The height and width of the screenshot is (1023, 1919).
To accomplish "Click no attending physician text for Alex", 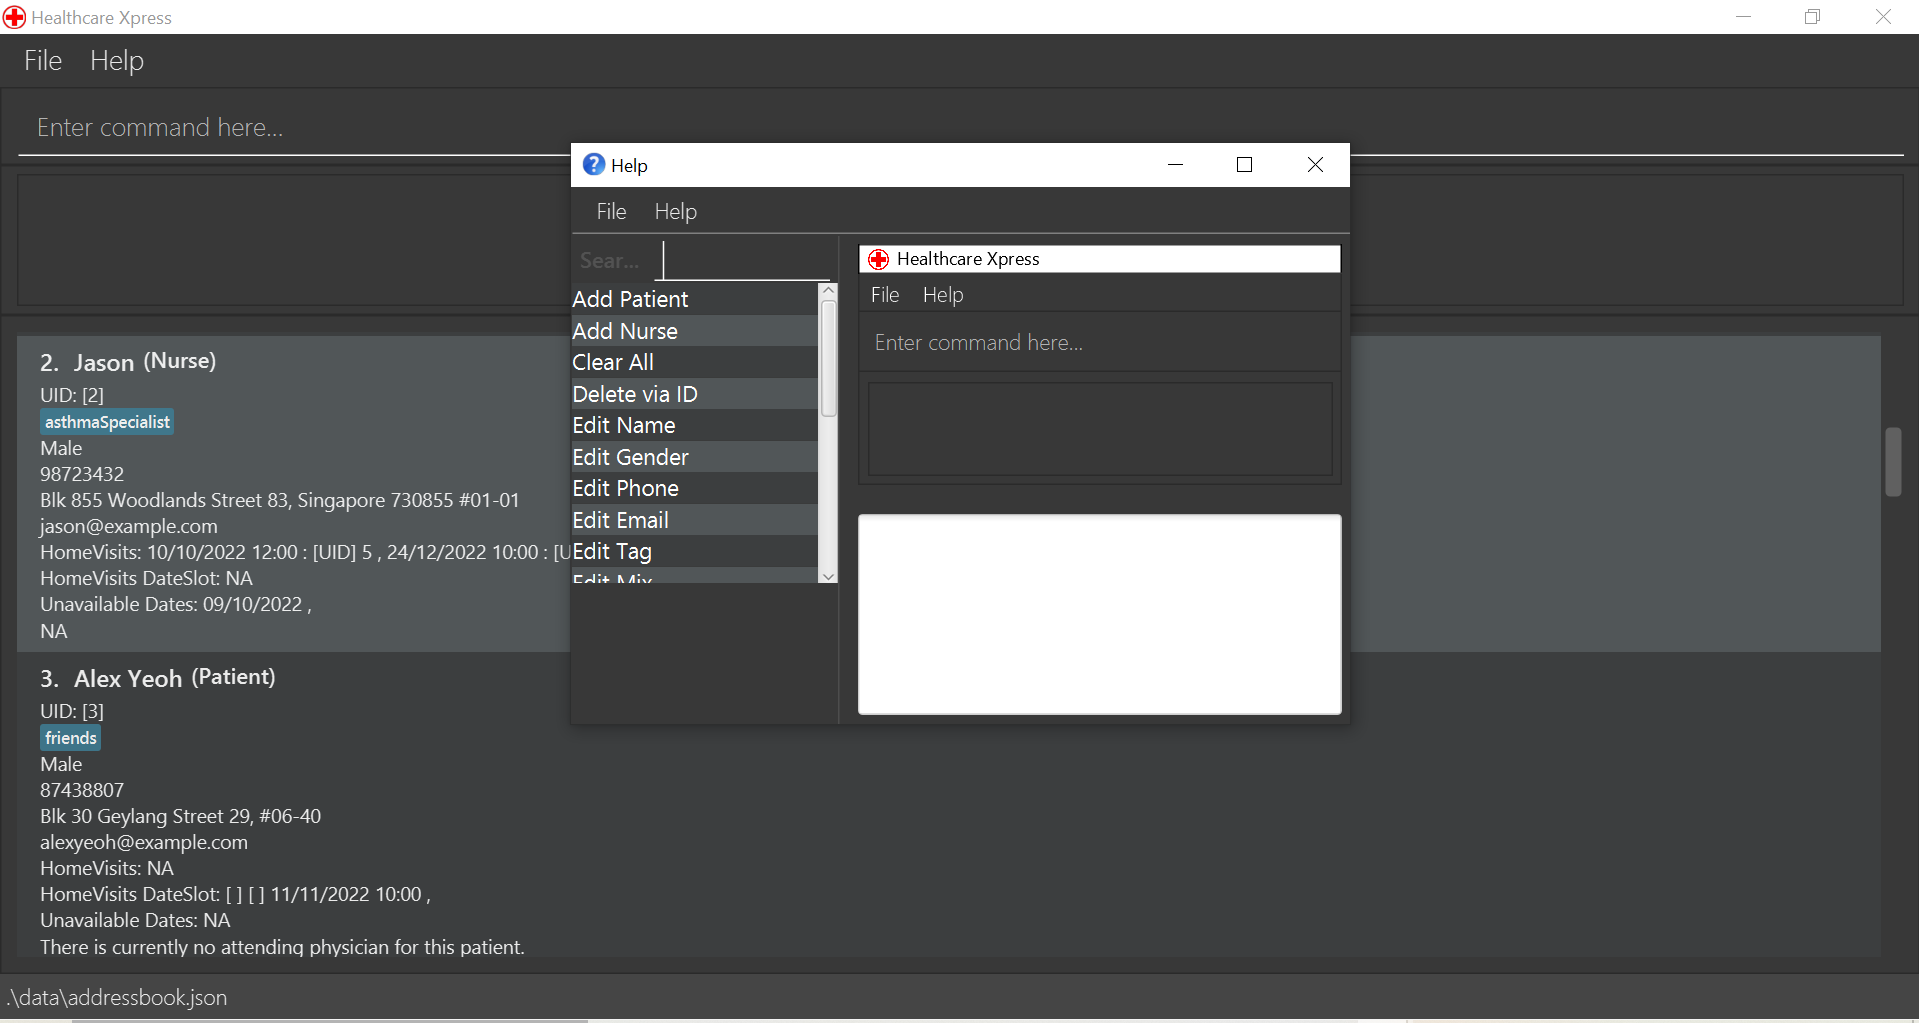I will click(282, 946).
